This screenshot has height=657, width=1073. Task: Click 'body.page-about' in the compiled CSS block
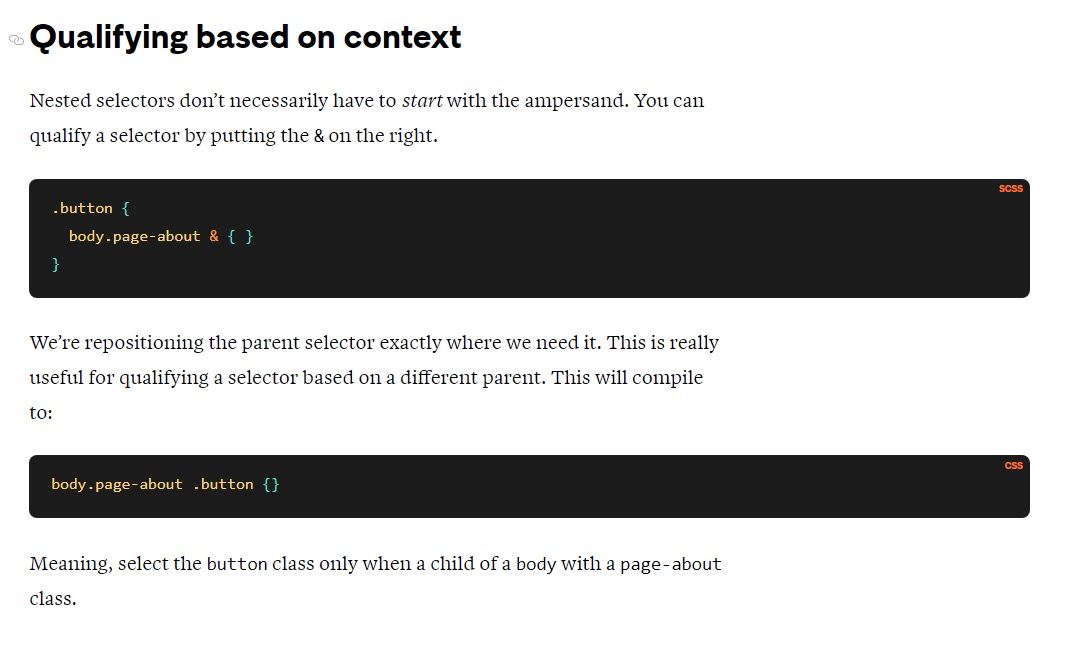click(x=117, y=484)
